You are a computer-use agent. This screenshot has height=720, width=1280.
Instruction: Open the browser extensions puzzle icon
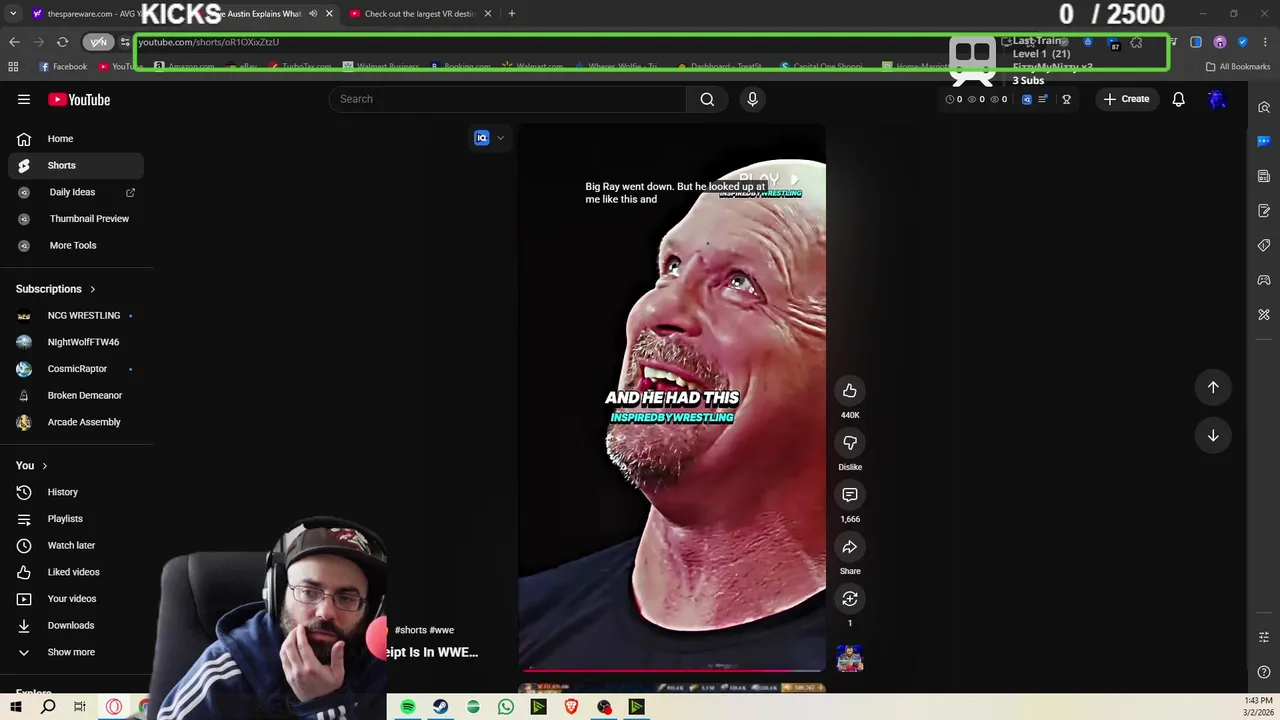pos(1136,42)
